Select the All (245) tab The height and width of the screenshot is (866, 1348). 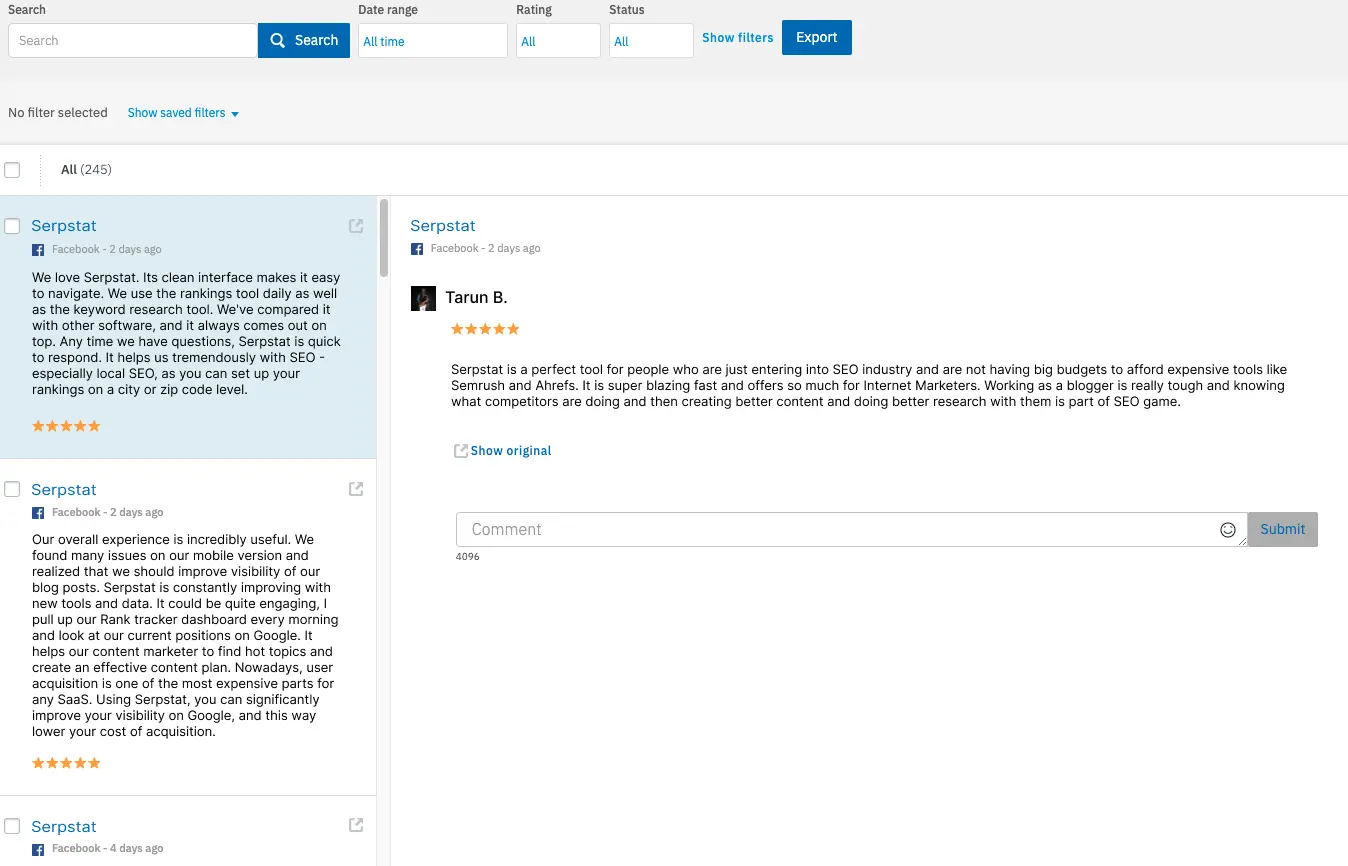tap(86, 170)
